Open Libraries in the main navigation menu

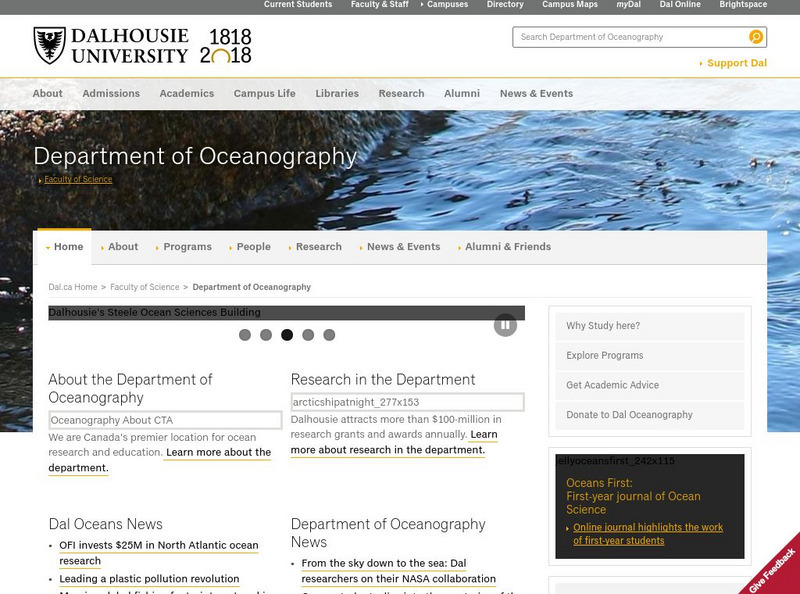coord(337,93)
